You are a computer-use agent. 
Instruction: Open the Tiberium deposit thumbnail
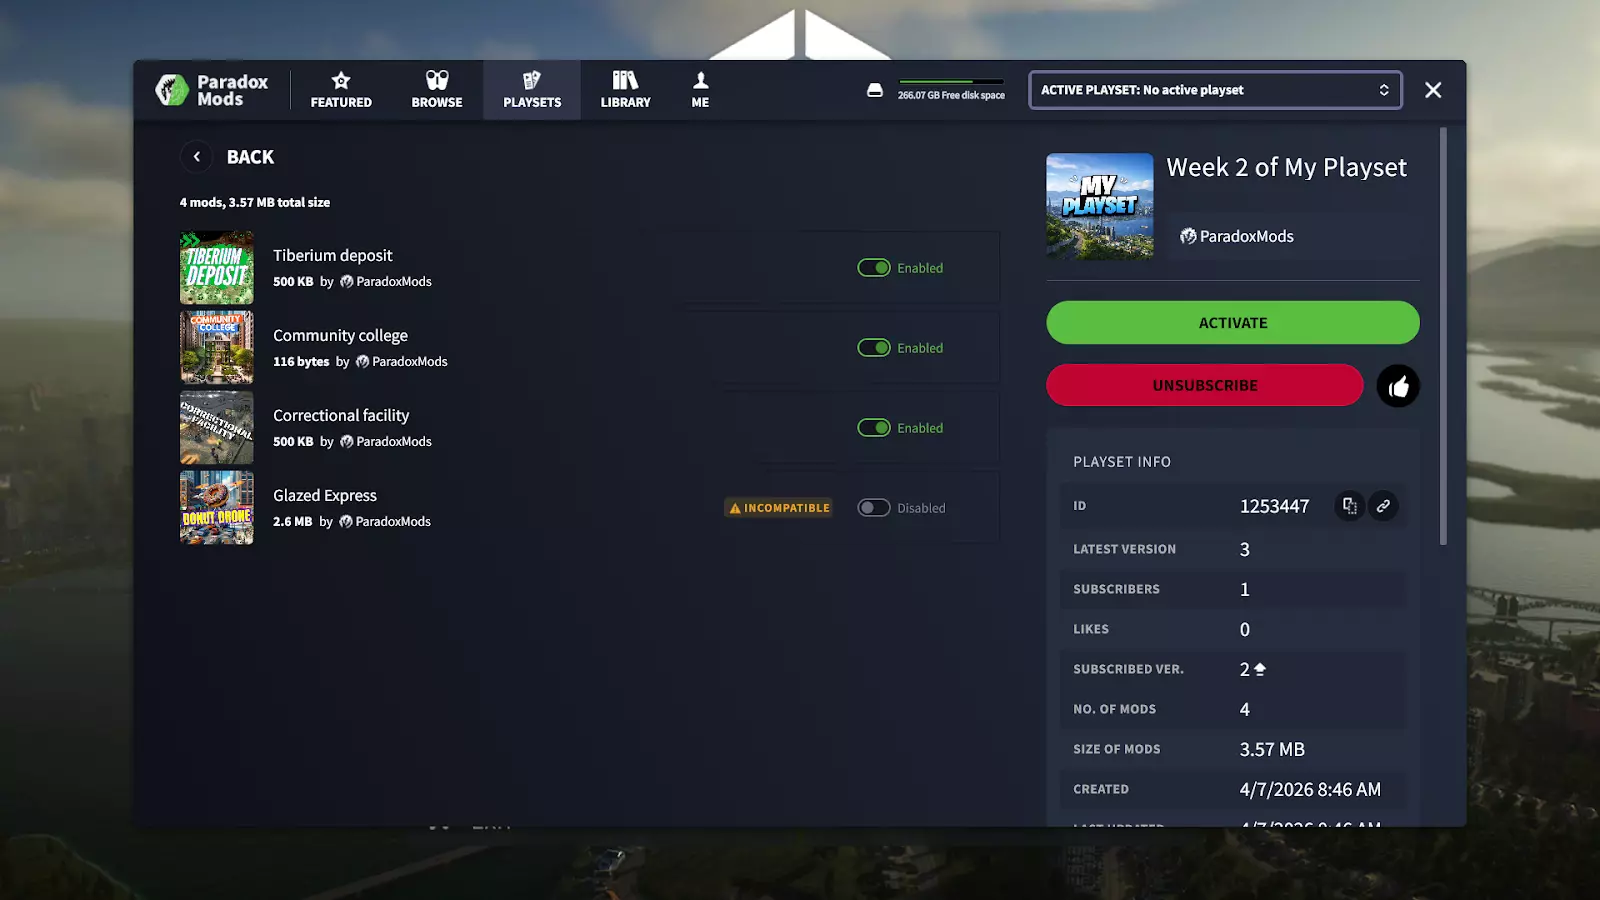pyautogui.click(x=217, y=268)
